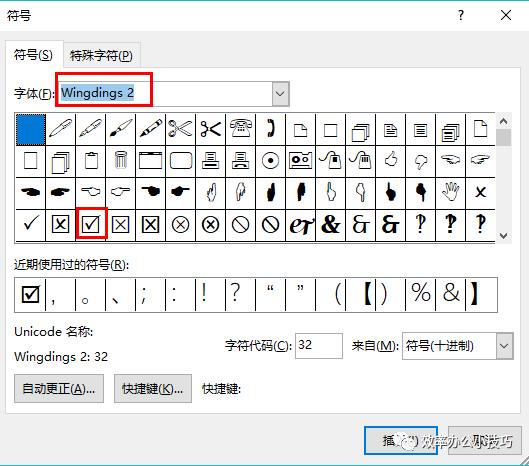Open the font dropdown arrow

[281, 93]
